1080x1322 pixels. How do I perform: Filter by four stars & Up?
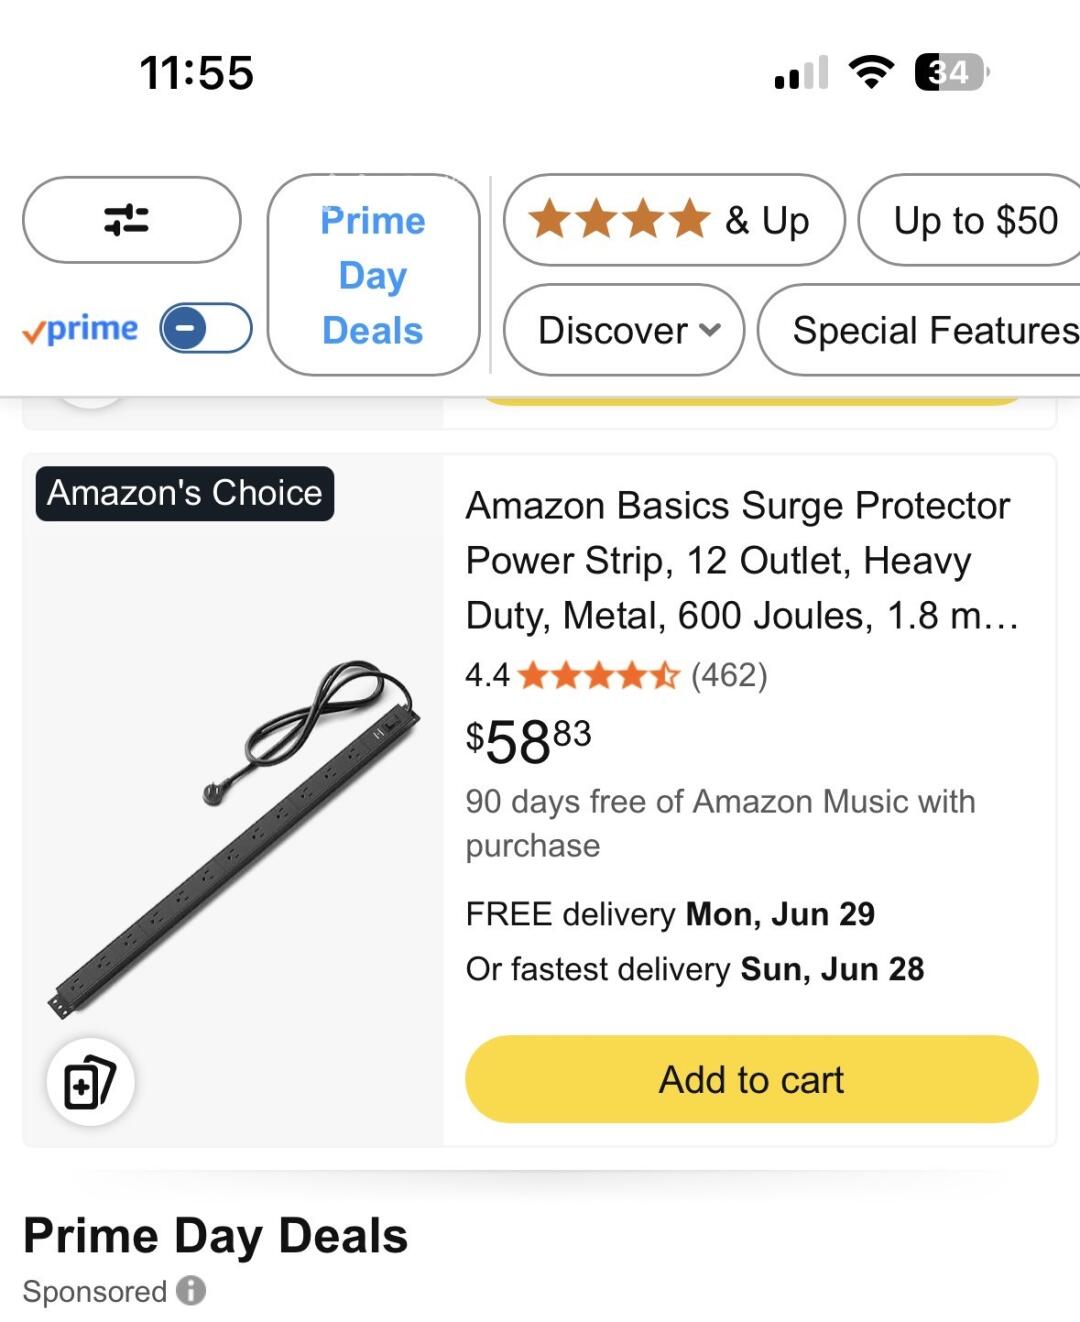pos(674,220)
